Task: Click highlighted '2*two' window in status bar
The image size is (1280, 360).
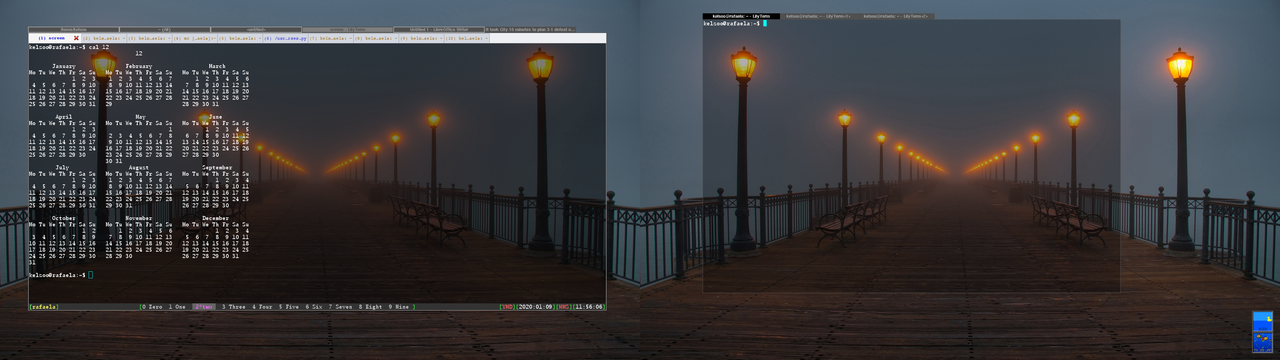Action: (203, 307)
